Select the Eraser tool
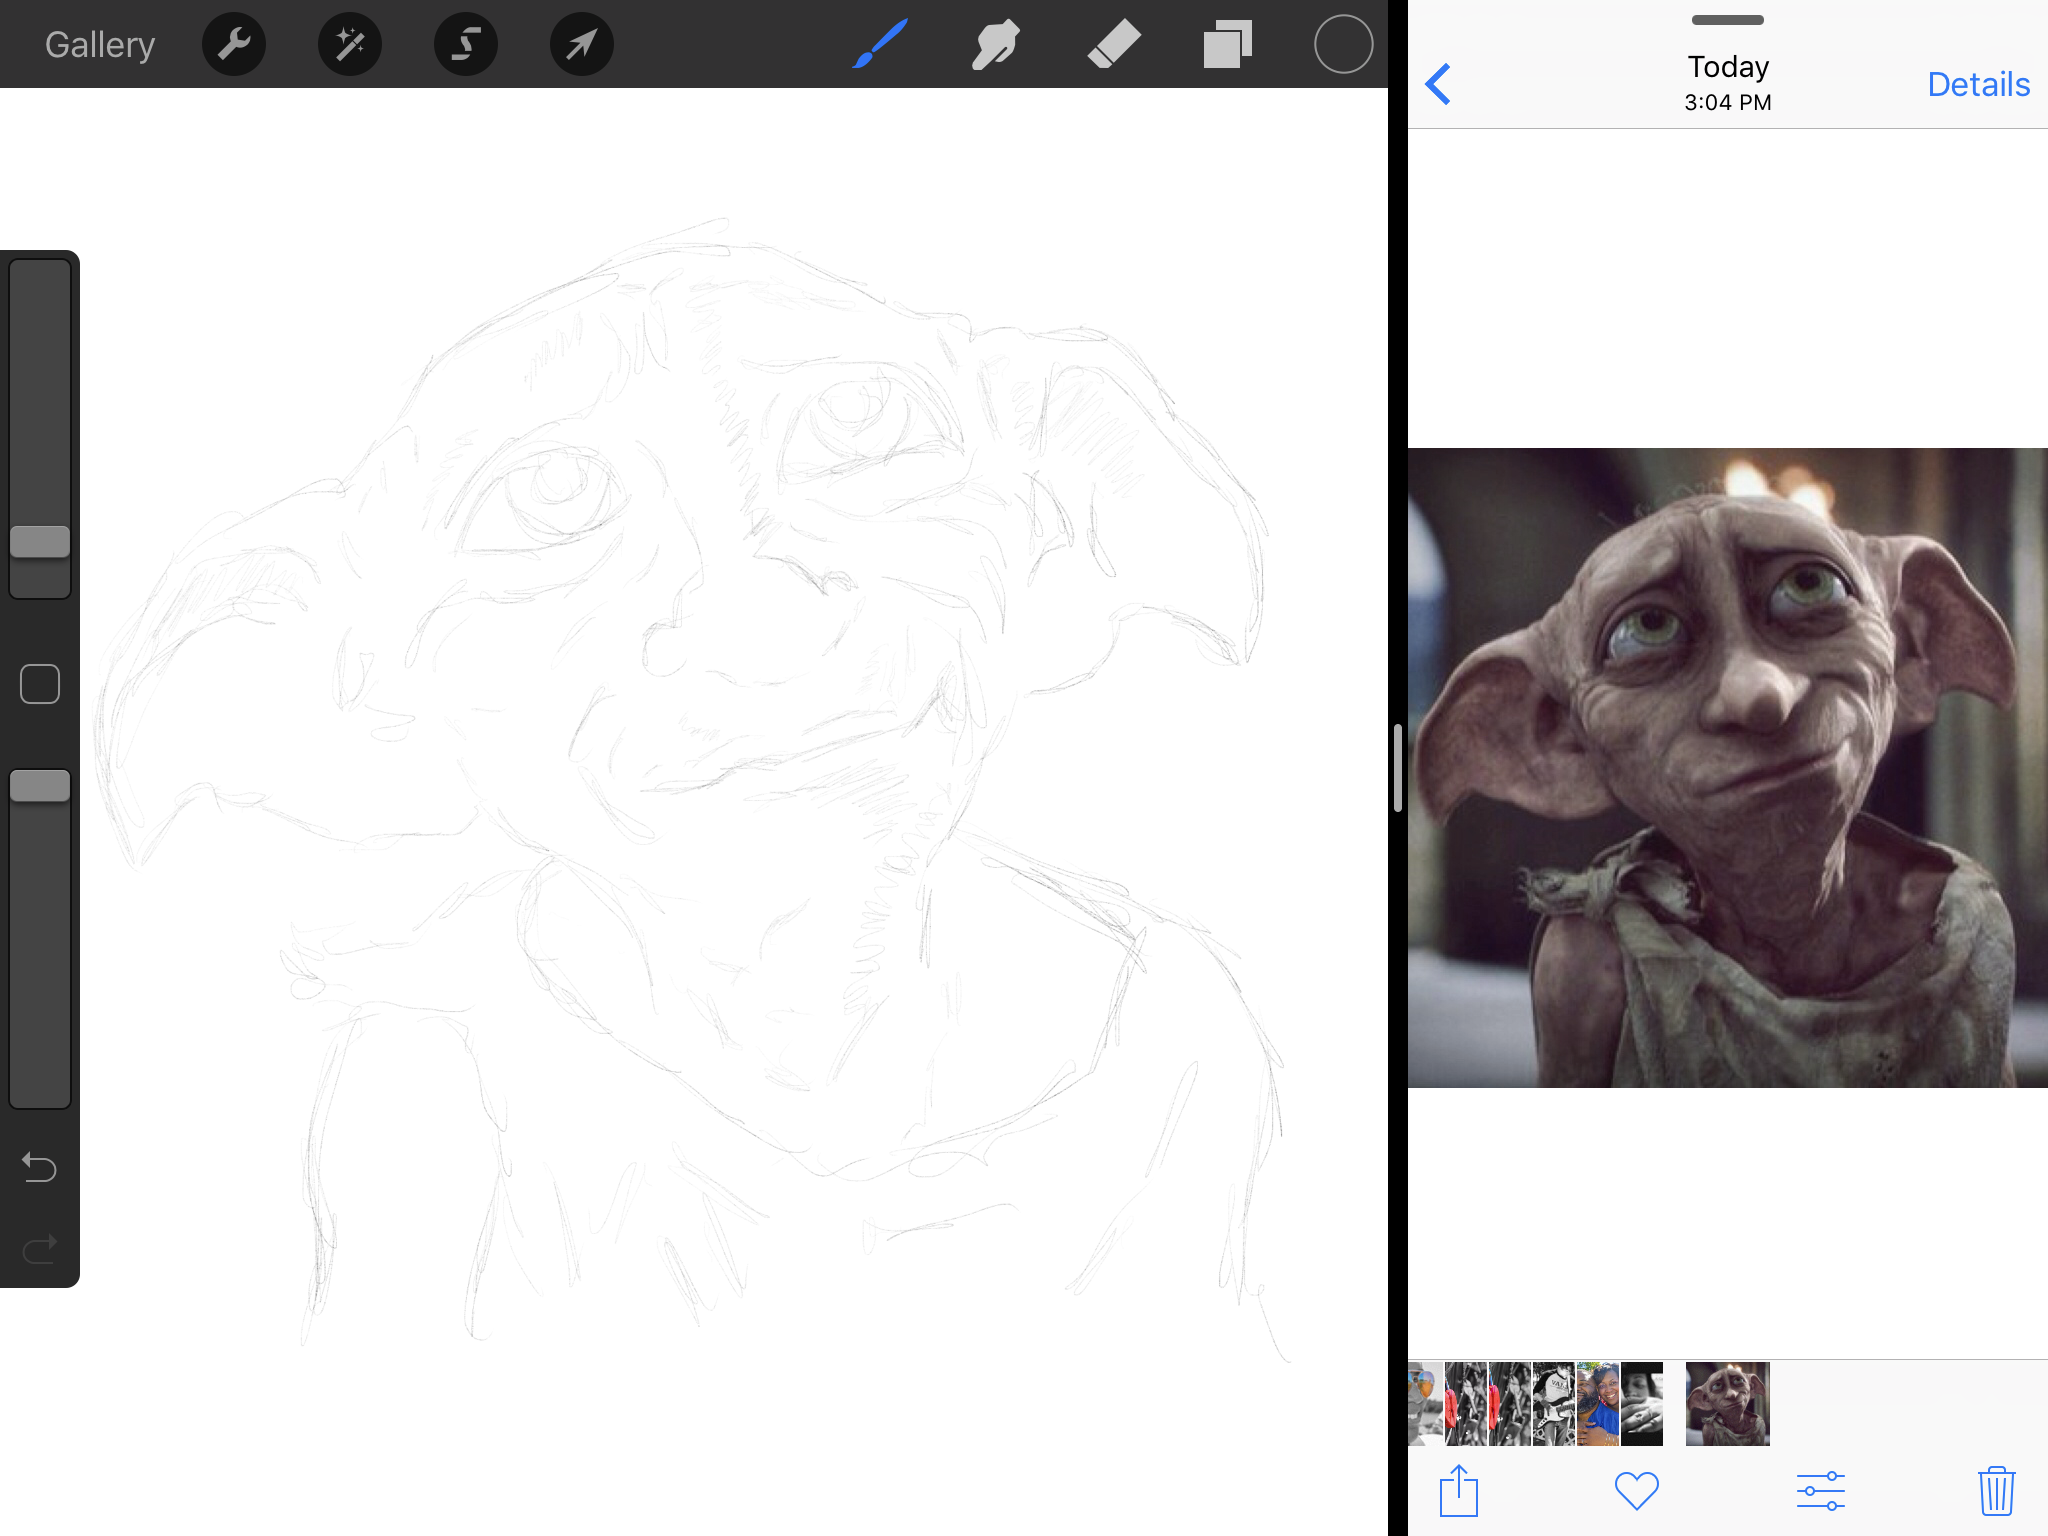 point(1113,45)
